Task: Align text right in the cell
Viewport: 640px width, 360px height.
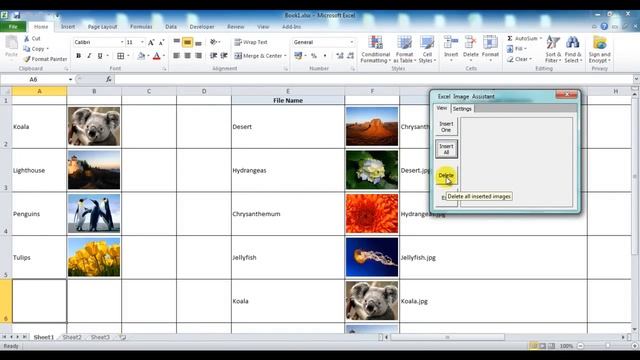Action: point(198,56)
